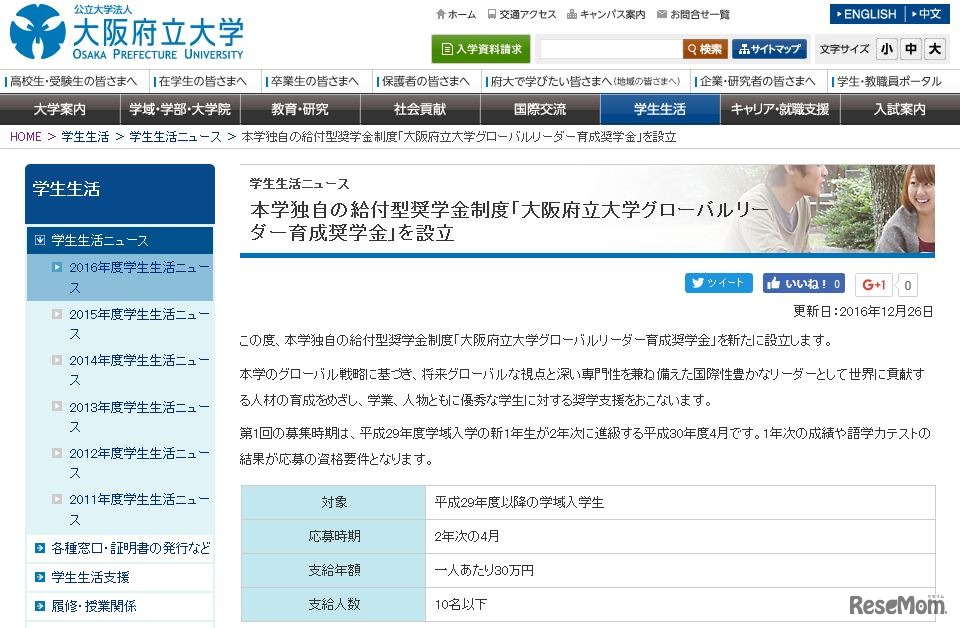Click the 支給人数 table header cell
This screenshot has width=960, height=628.
pyautogui.click(x=334, y=604)
